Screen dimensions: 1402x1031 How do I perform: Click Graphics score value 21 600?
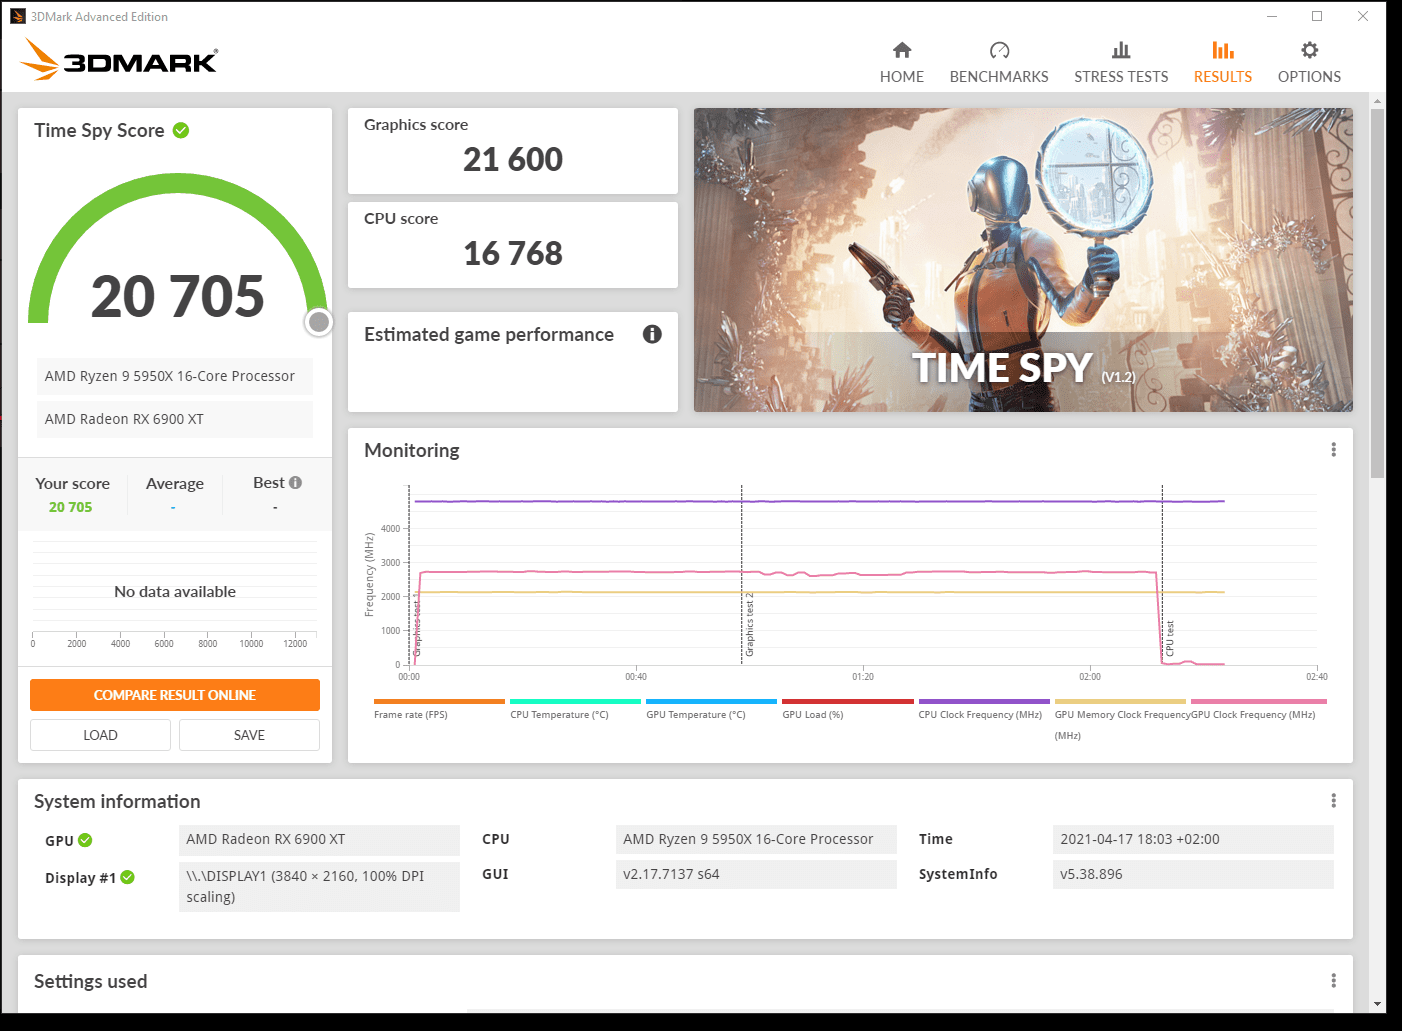[513, 159]
